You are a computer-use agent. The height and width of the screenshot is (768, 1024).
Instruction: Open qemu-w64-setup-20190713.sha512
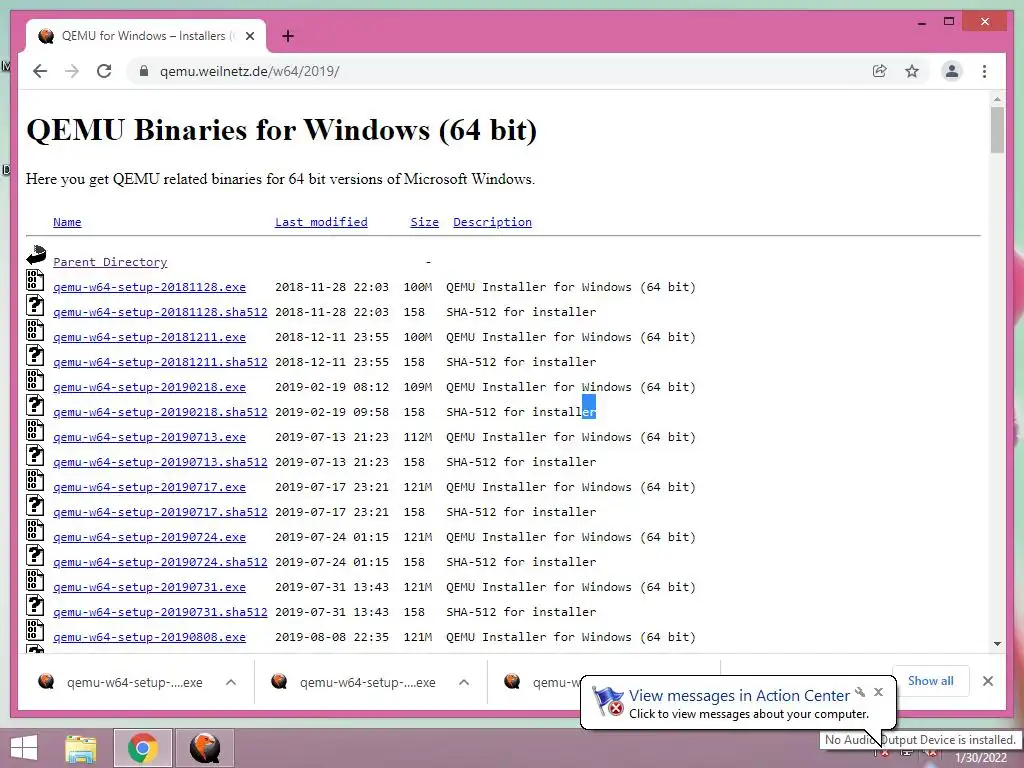(x=160, y=462)
